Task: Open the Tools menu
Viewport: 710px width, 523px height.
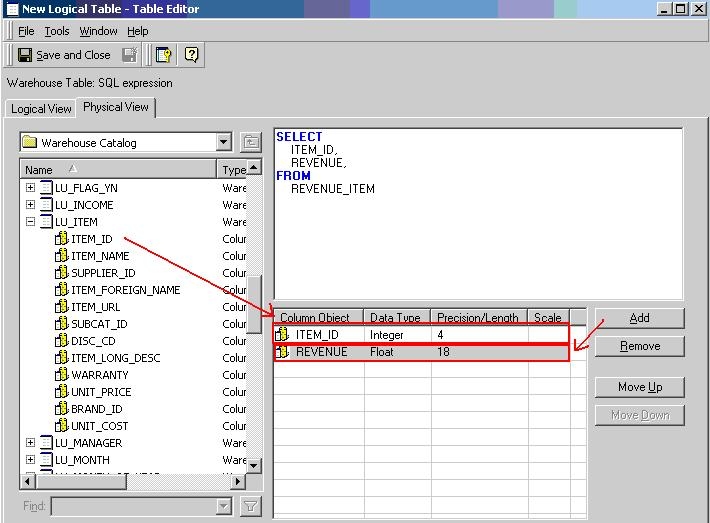Action: click(57, 31)
